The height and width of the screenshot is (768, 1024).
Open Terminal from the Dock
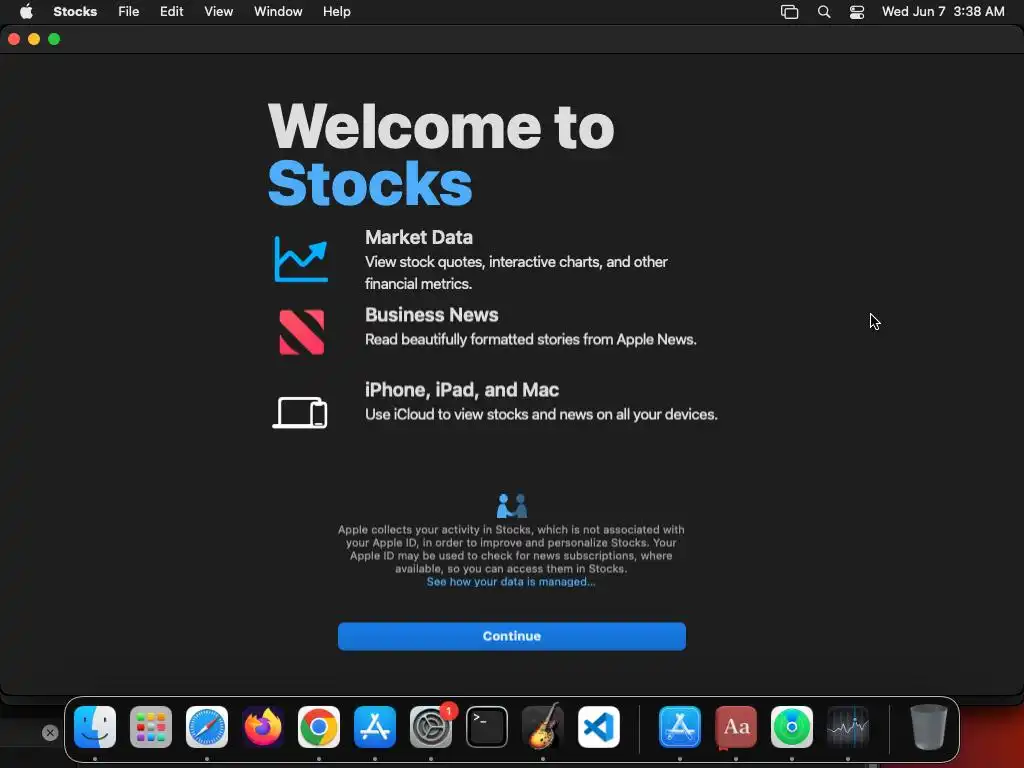pyautogui.click(x=487, y=727)
